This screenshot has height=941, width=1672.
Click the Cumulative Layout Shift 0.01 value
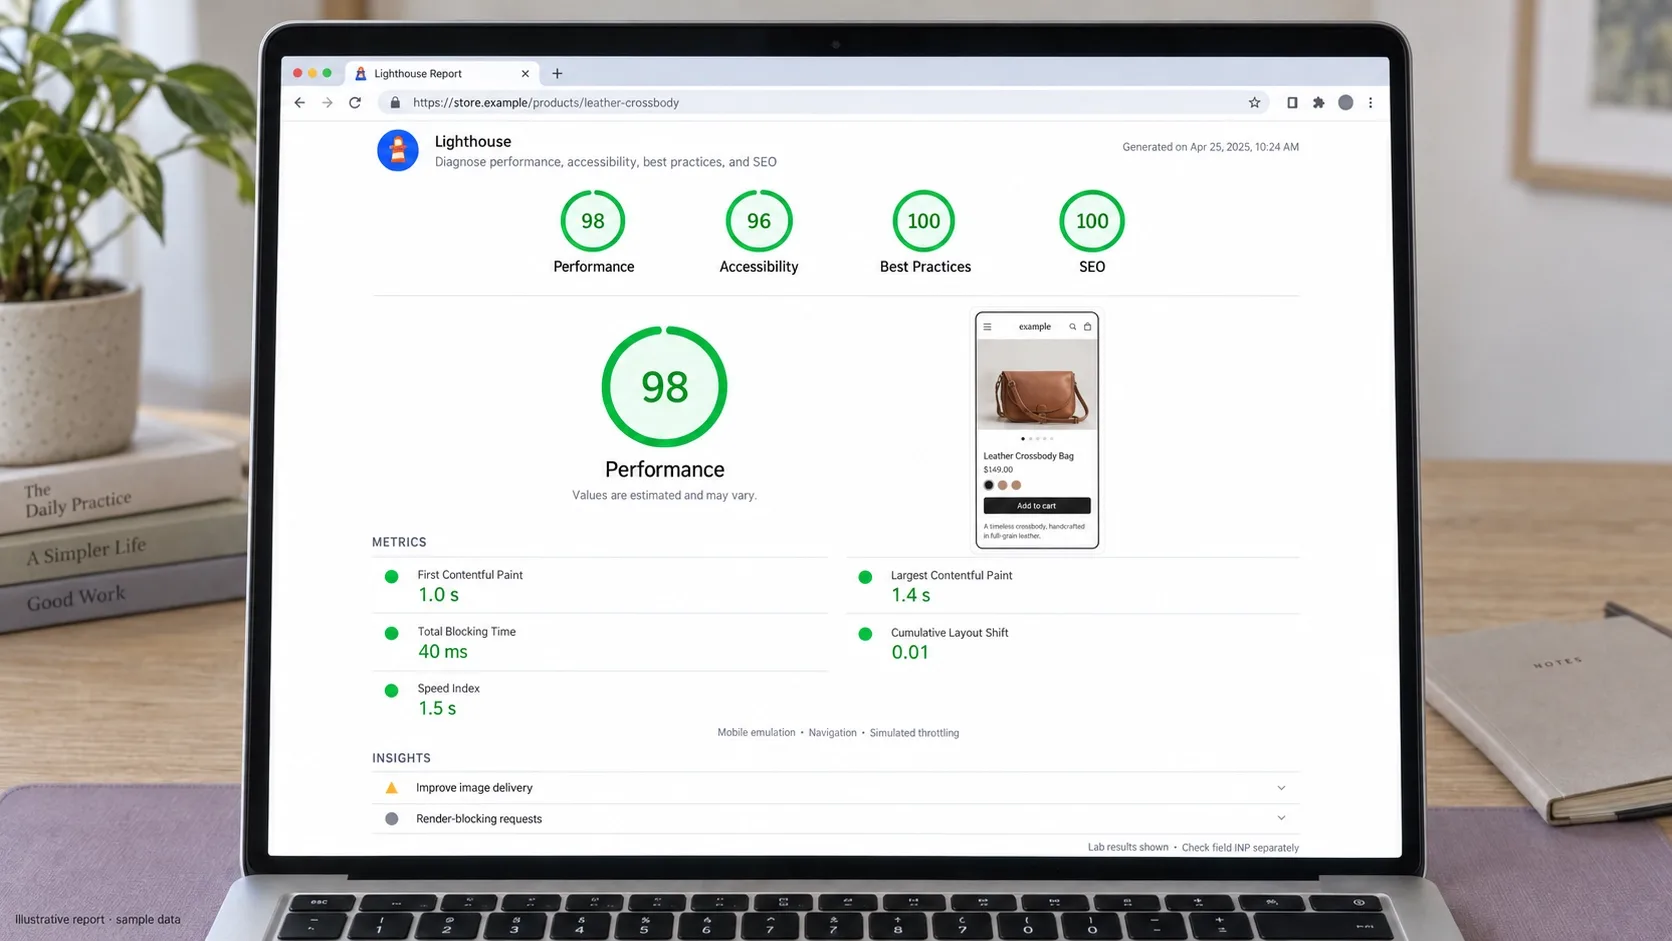coord(910,653)
